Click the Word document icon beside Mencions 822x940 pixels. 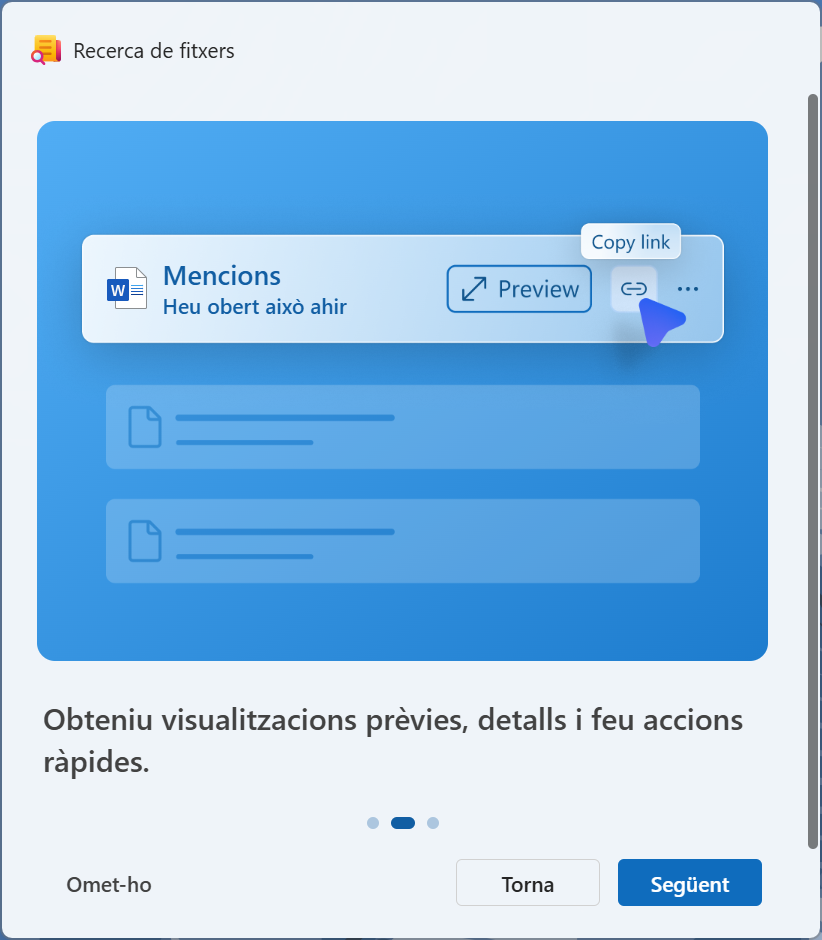pos(126,289)
